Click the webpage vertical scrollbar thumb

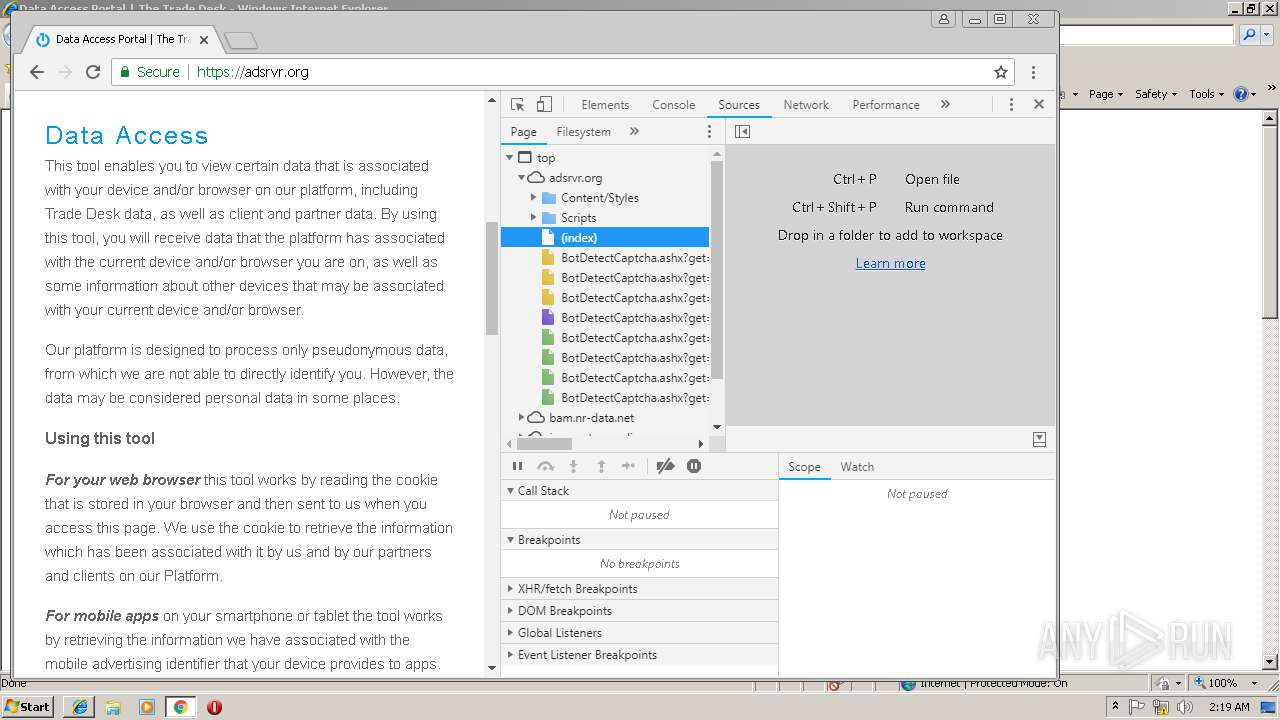(x=492, y=278)
